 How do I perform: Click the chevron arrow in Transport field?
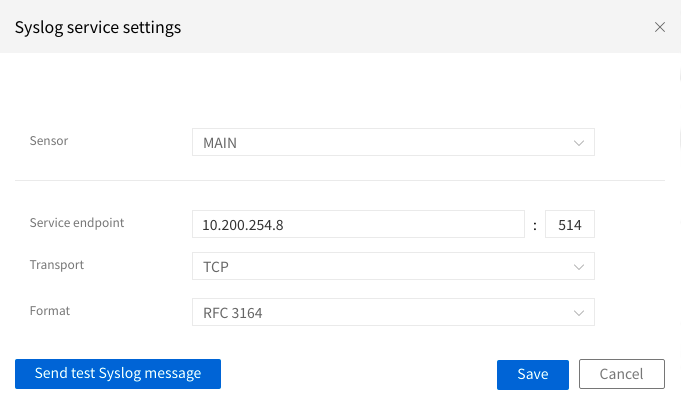click(x=579, y=267)
